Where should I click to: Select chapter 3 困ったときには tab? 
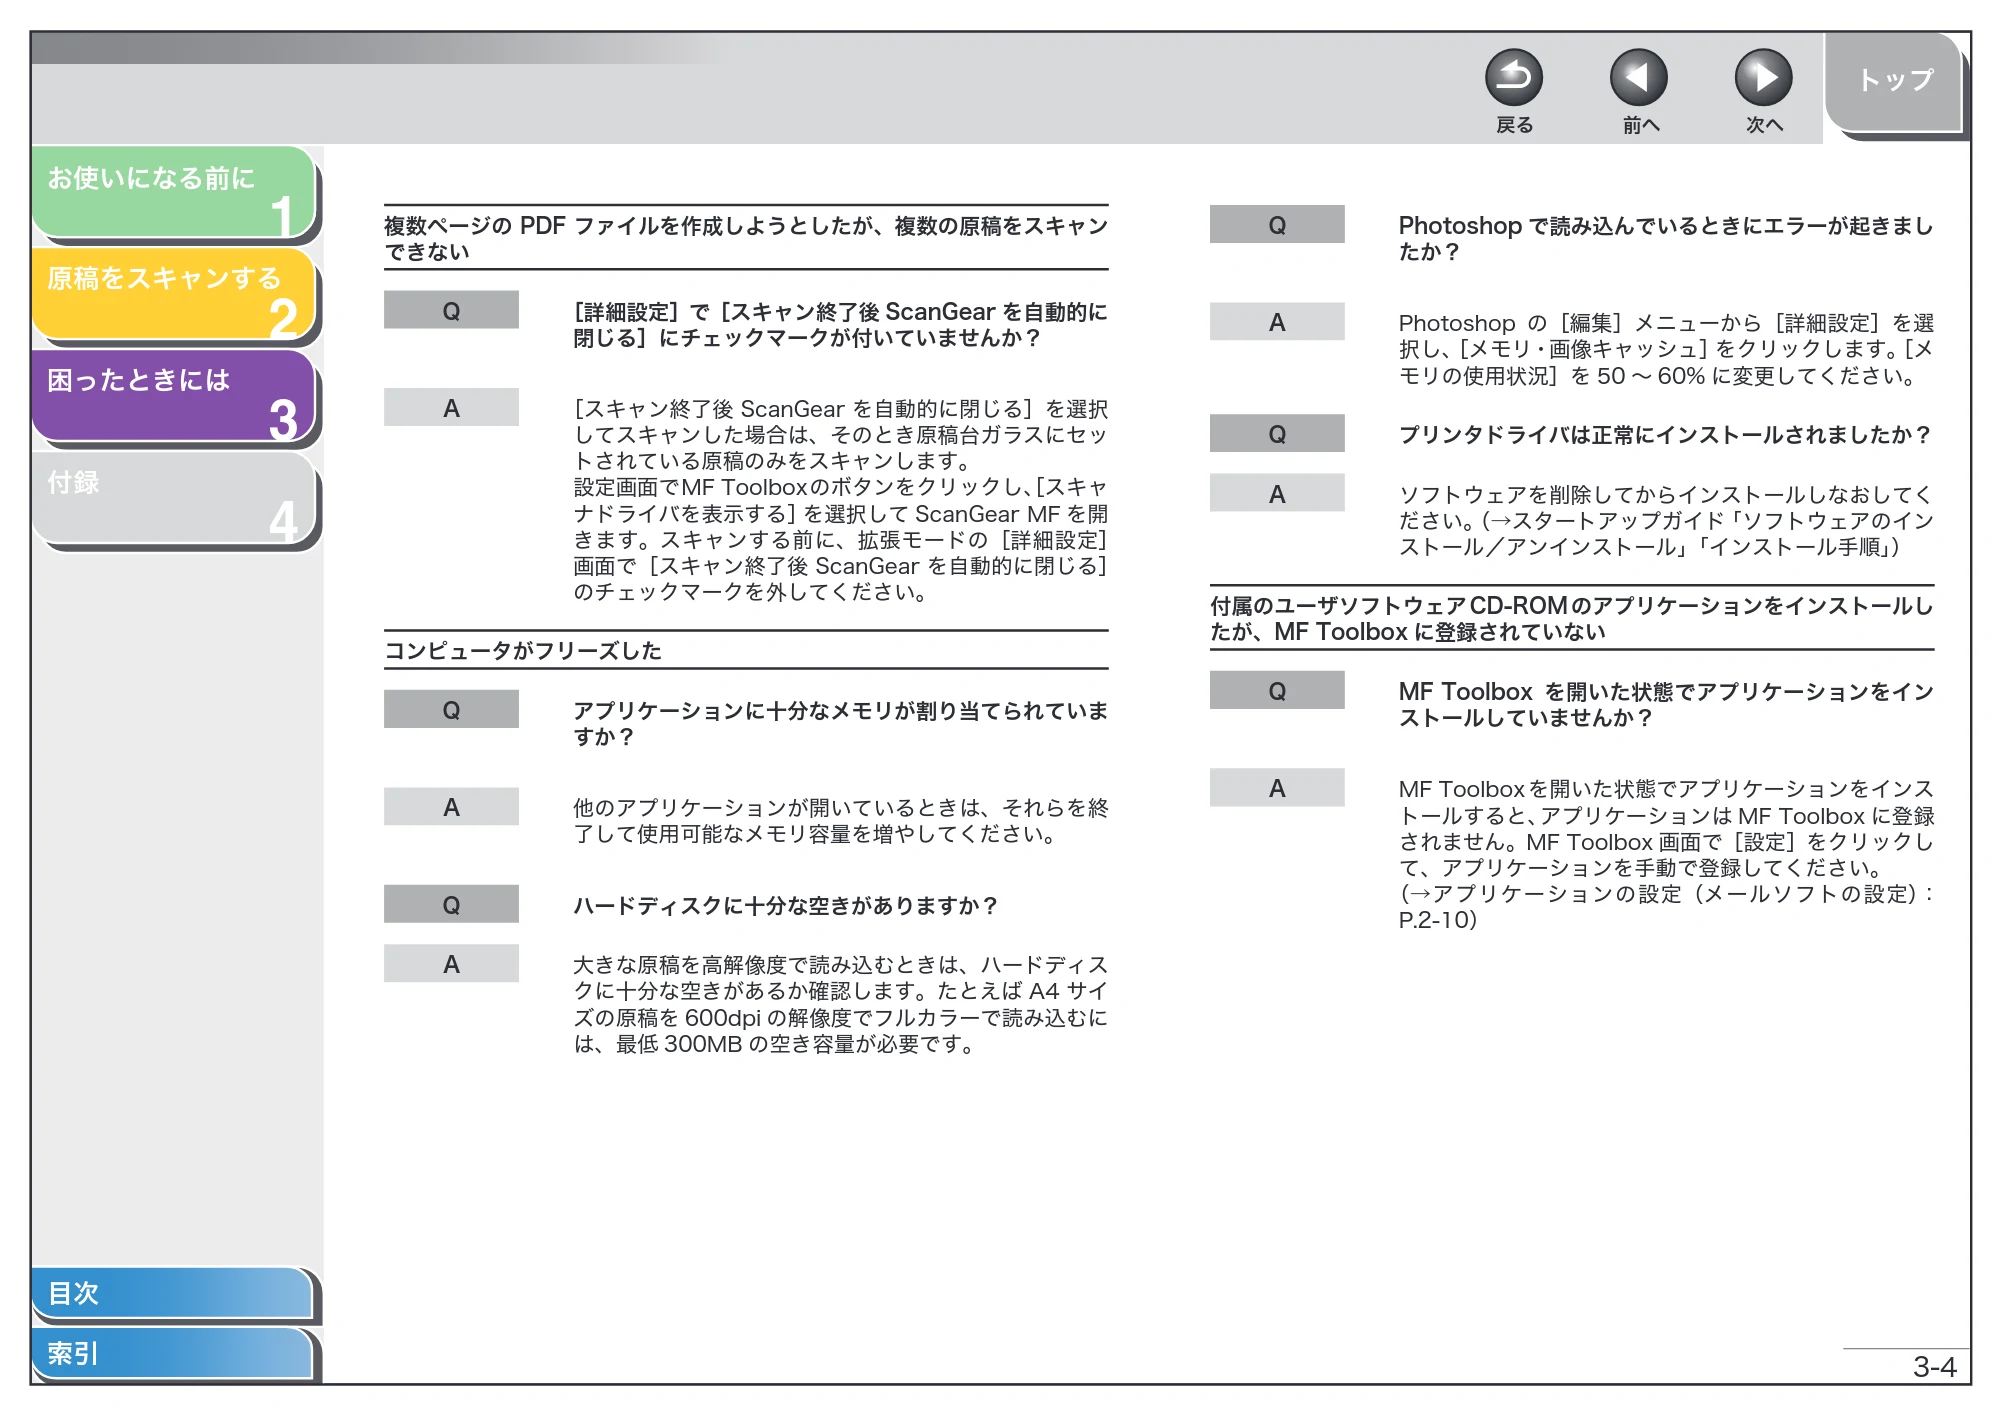174,395
